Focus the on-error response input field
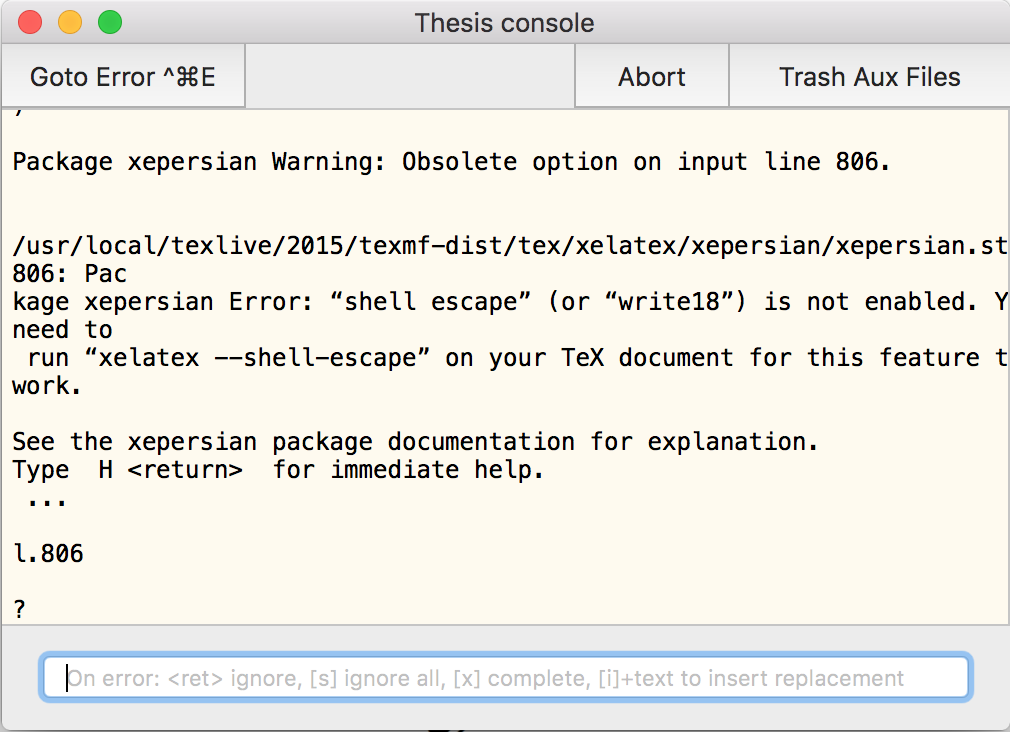 coord(505,678)
